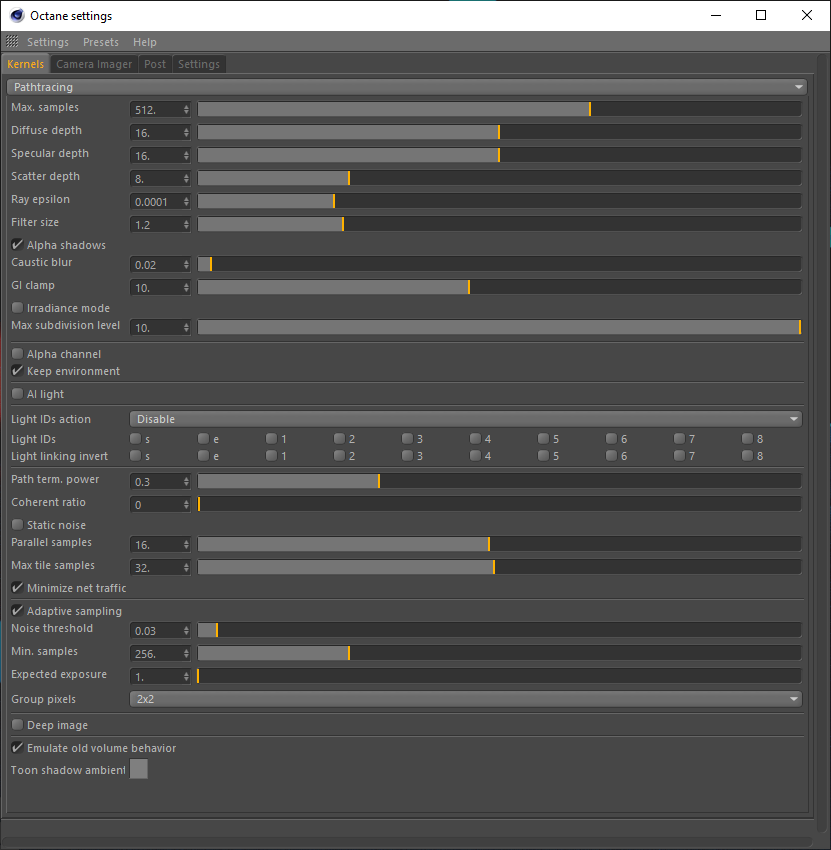
Task: Open the Help menu
Action: (145, 42)
